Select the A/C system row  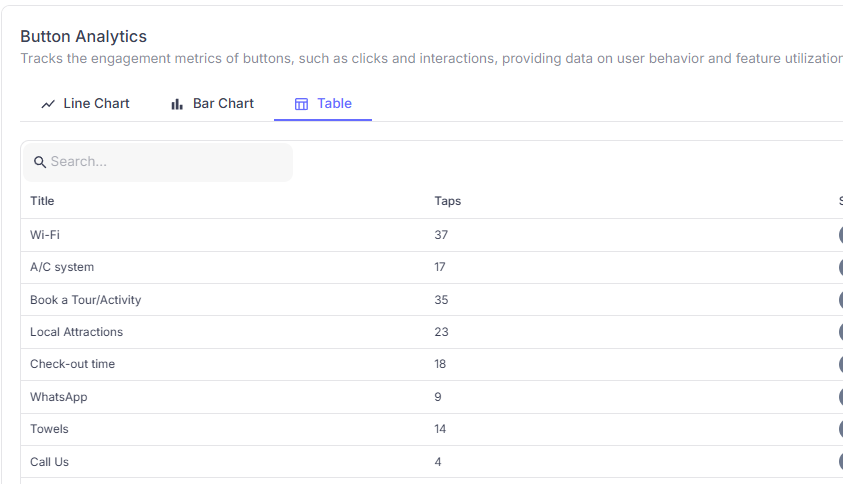[x=62, y=267]
